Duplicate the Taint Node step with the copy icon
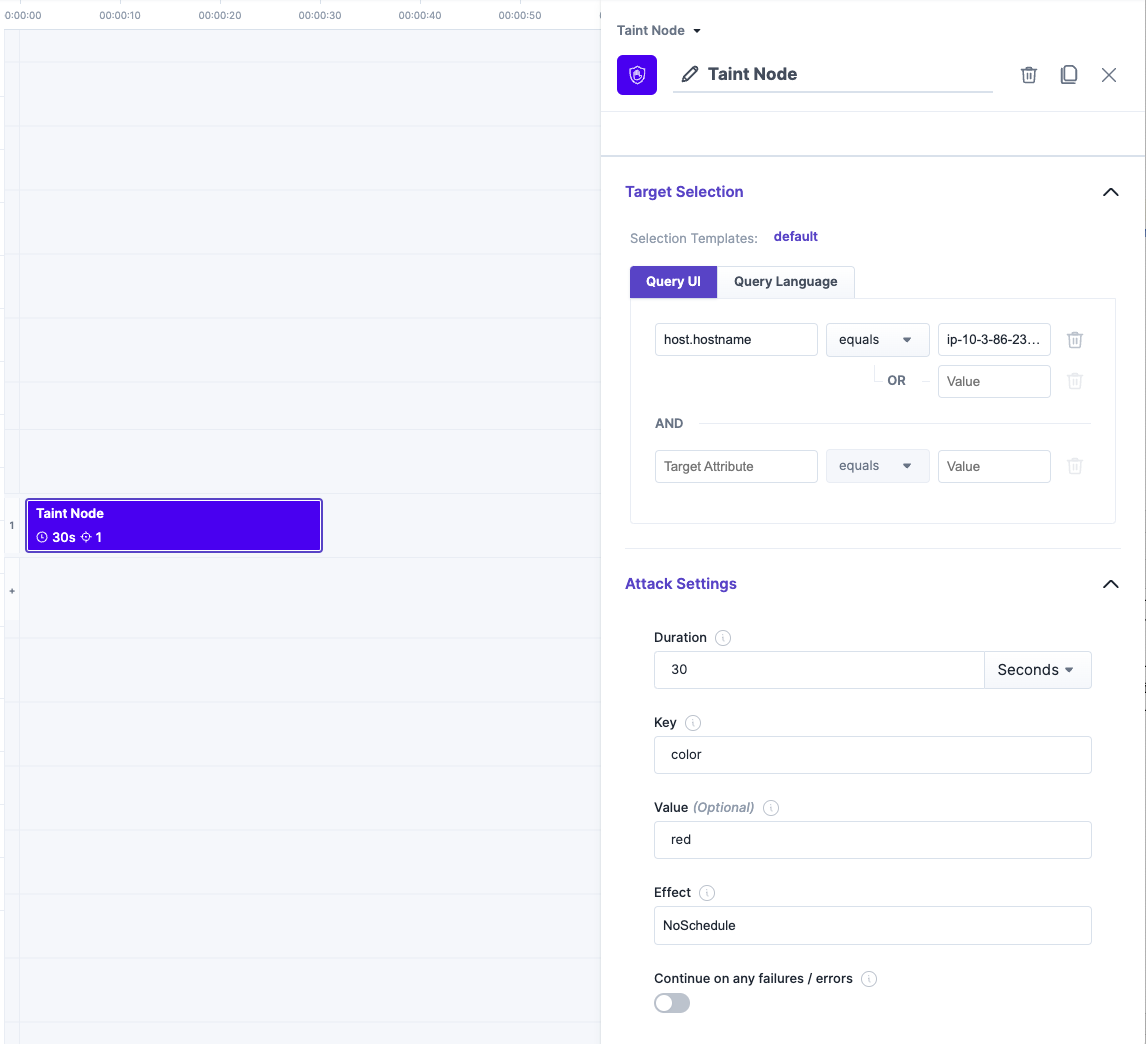Screen dimensions: 1146x1044 coord(1069,75)
